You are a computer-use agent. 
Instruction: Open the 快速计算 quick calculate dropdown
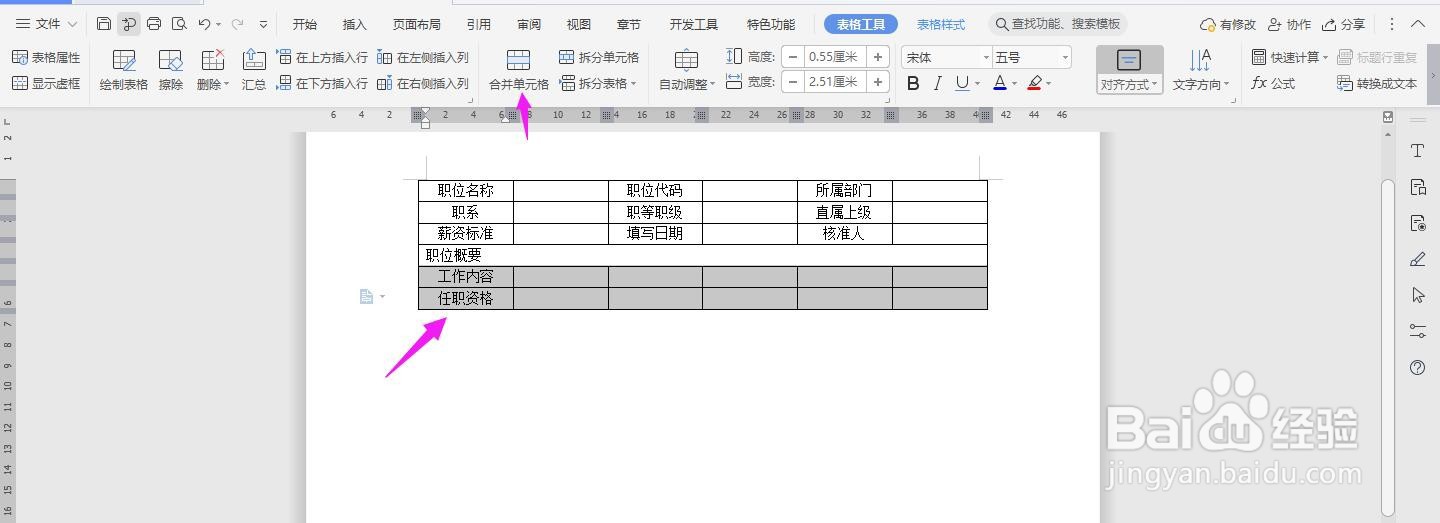[1290, 58]
